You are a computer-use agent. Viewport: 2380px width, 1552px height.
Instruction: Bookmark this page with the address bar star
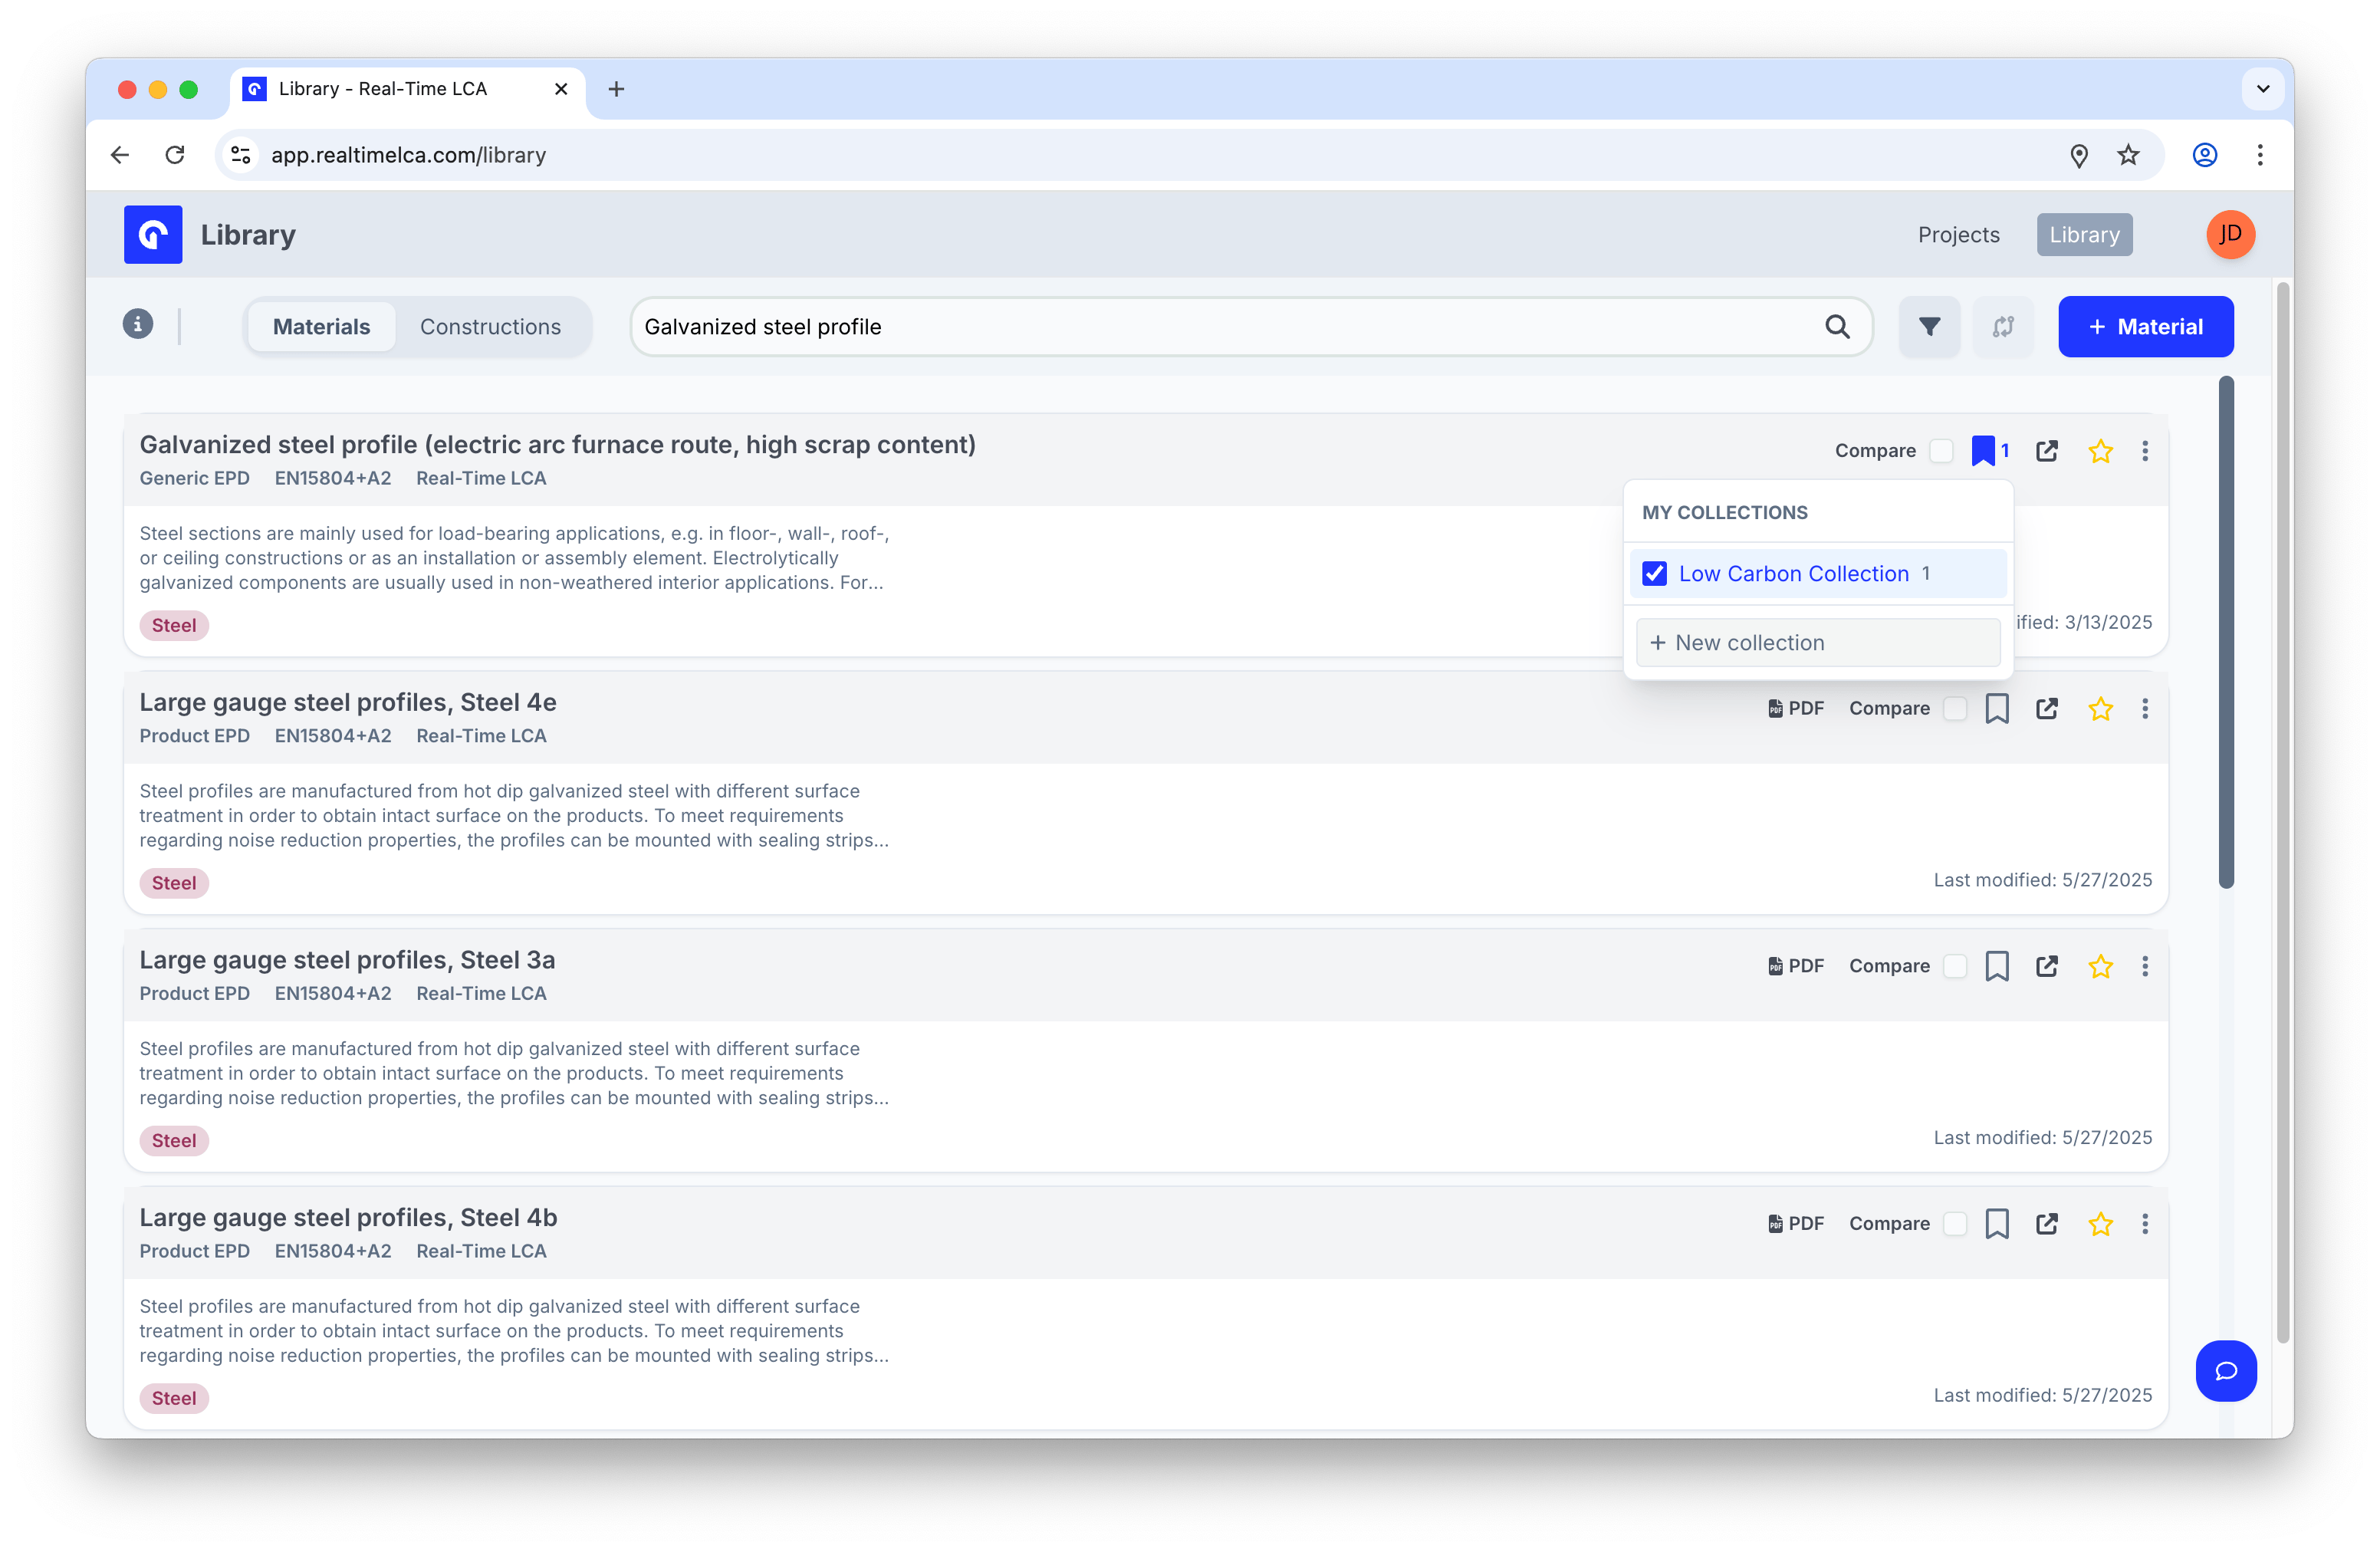(x=2128, y=155)
